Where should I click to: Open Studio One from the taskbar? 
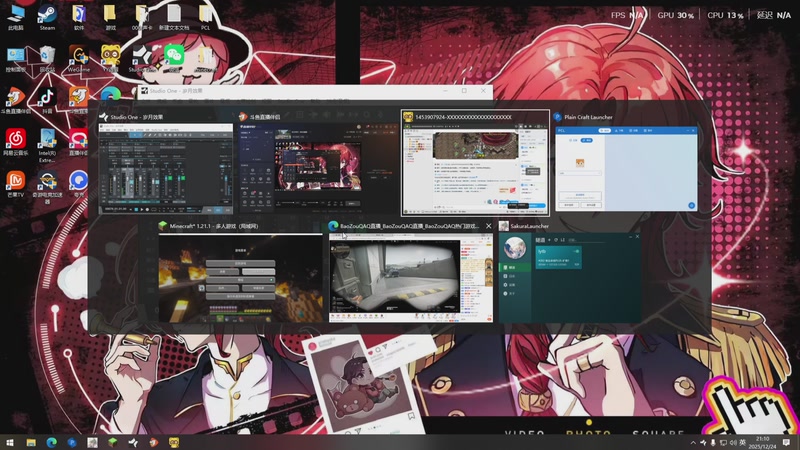[133, 442]
